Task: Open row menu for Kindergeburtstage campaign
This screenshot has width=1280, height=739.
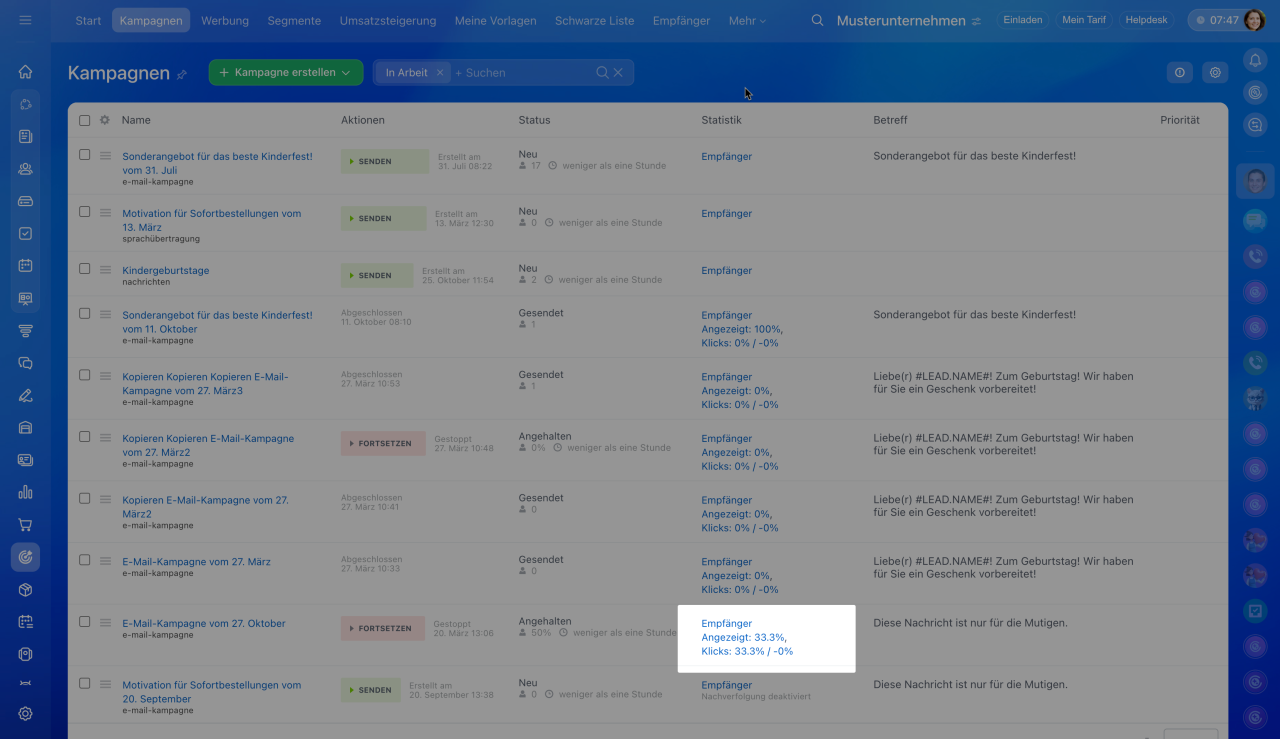Action: pos(105,269)
